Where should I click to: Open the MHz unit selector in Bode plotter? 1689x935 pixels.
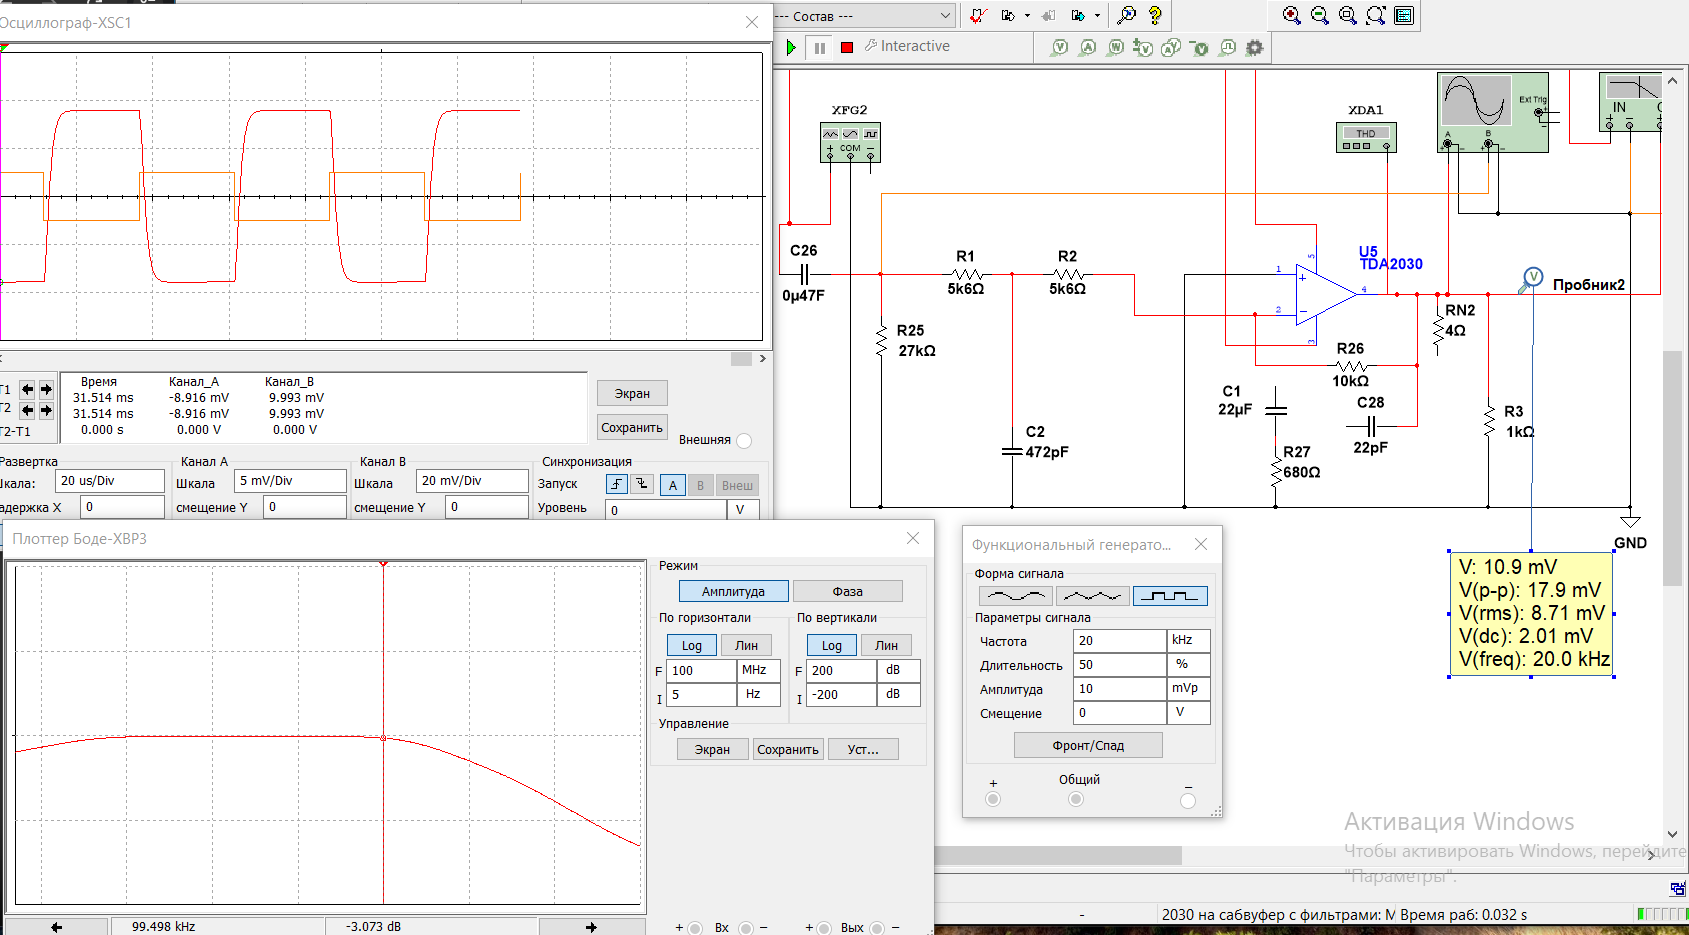pyautogui.click(x=757, y=670)
